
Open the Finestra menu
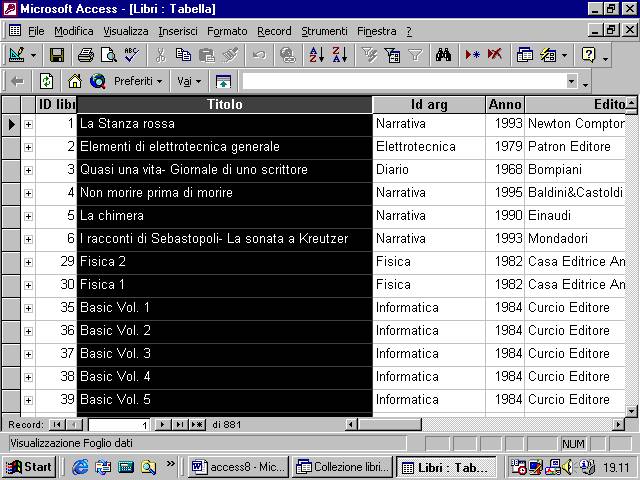(x=377, y=31)
